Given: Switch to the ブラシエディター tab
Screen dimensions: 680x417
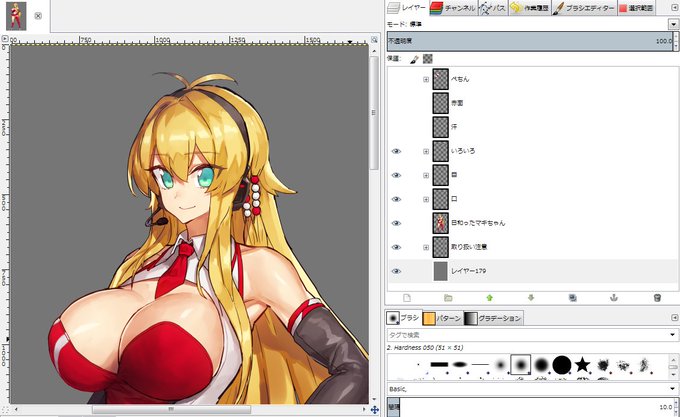Looking at the screenshot, I should click(x=584, y=8).
